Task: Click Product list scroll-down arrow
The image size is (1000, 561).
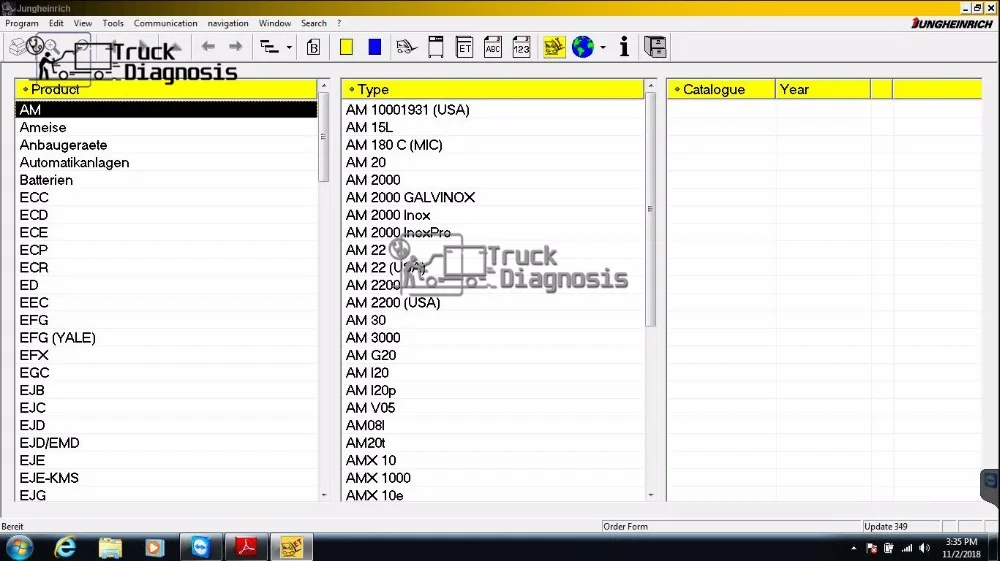Action: 324,495
